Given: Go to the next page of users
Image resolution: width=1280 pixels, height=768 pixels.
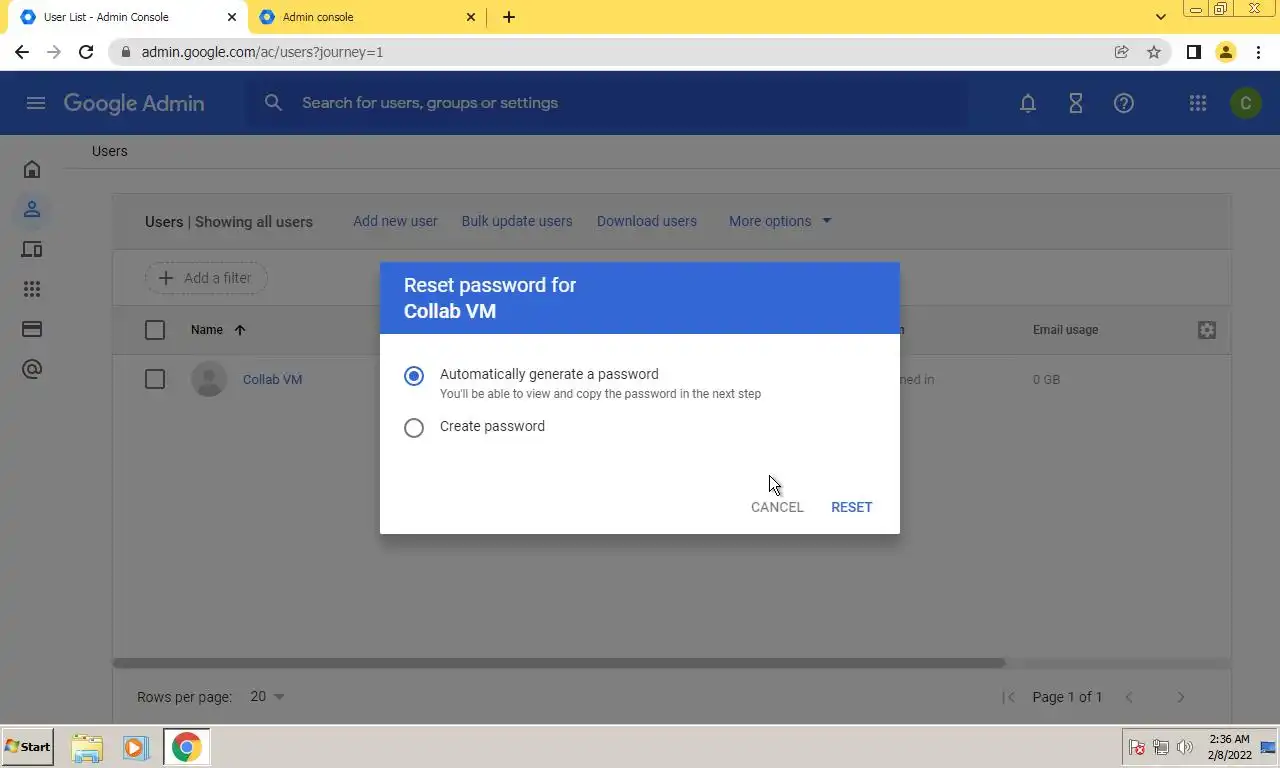Looking at the screenshot, I should tap(1181, 697).
